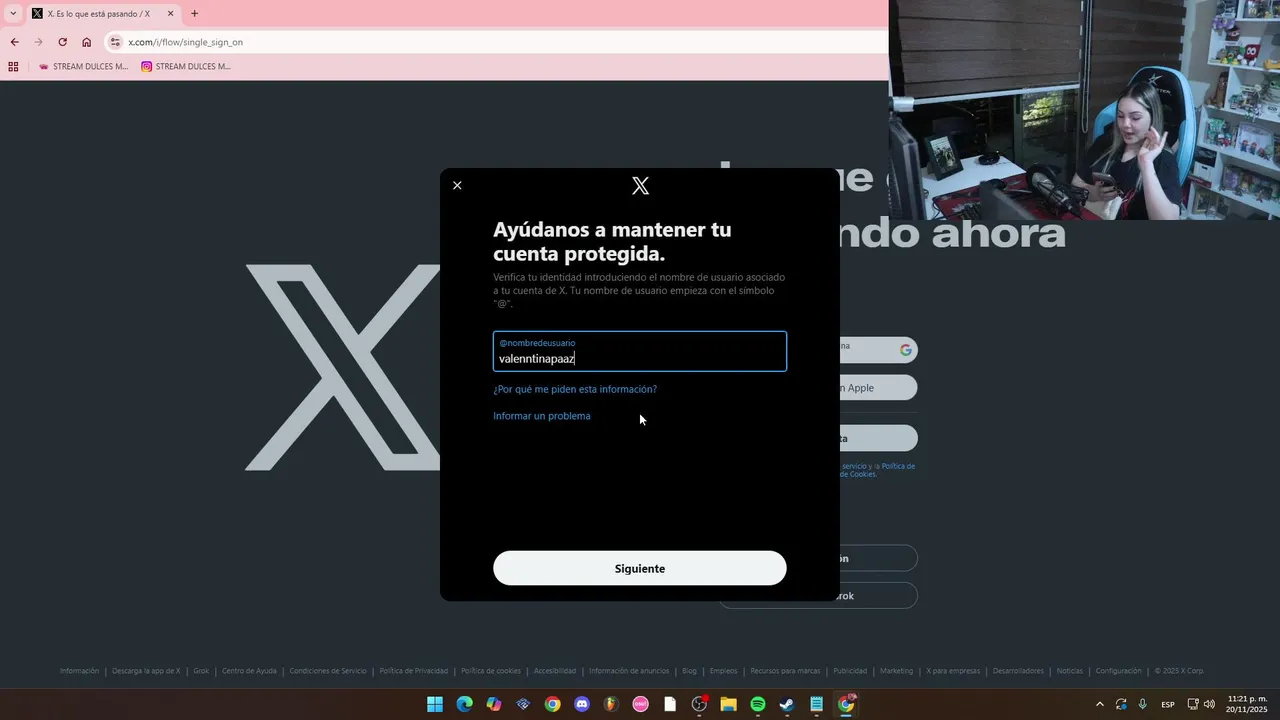Open a new browser tab
The image size is (1280, 720).
click(194, 14)
